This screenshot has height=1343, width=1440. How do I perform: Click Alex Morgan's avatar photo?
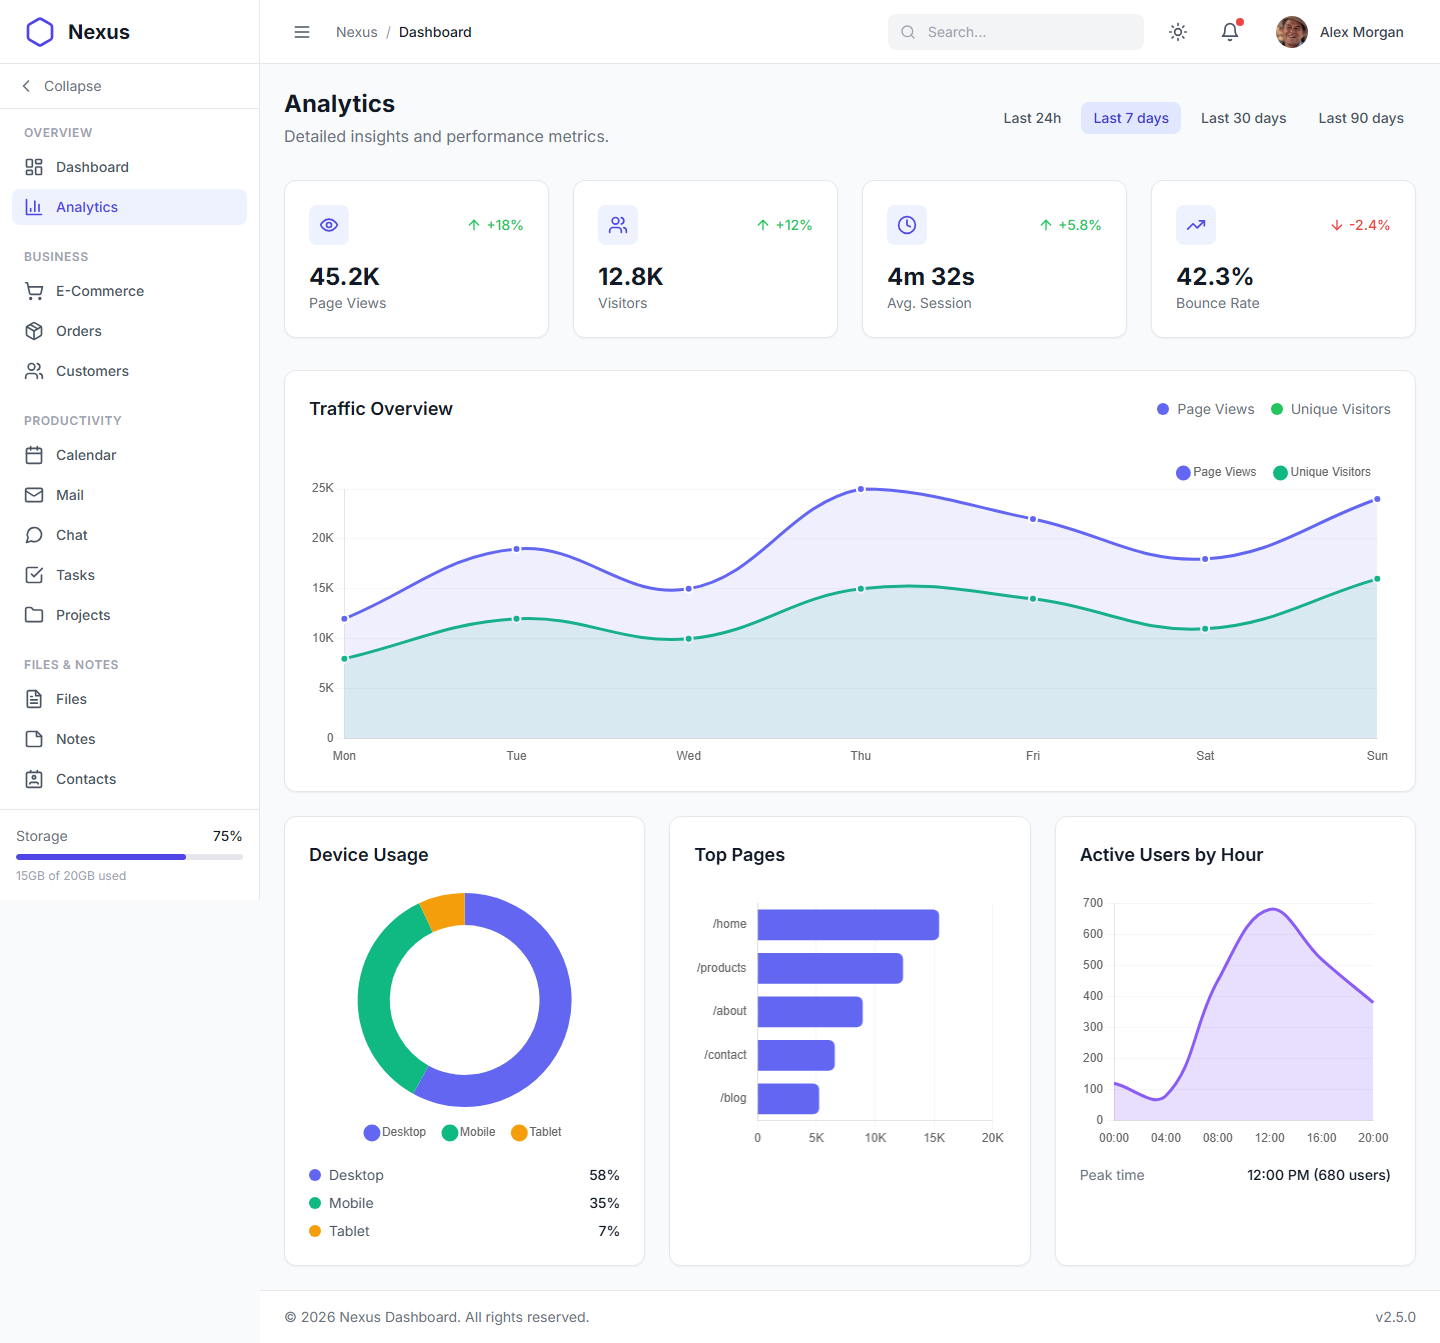(x=1292, y=32)
